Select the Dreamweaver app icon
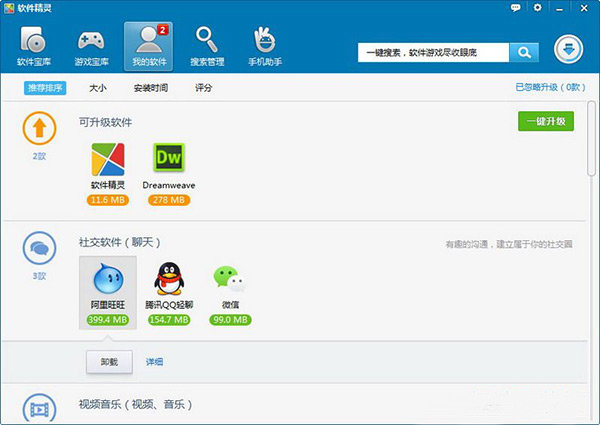Image resolution: width=600 pixels, height=425 pixels. click(168, 159)
